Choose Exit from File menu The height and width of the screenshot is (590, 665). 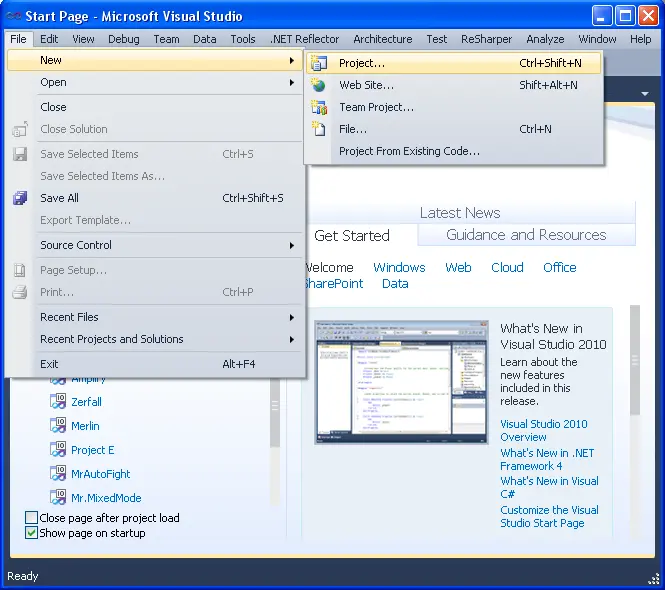coord(156,364)
